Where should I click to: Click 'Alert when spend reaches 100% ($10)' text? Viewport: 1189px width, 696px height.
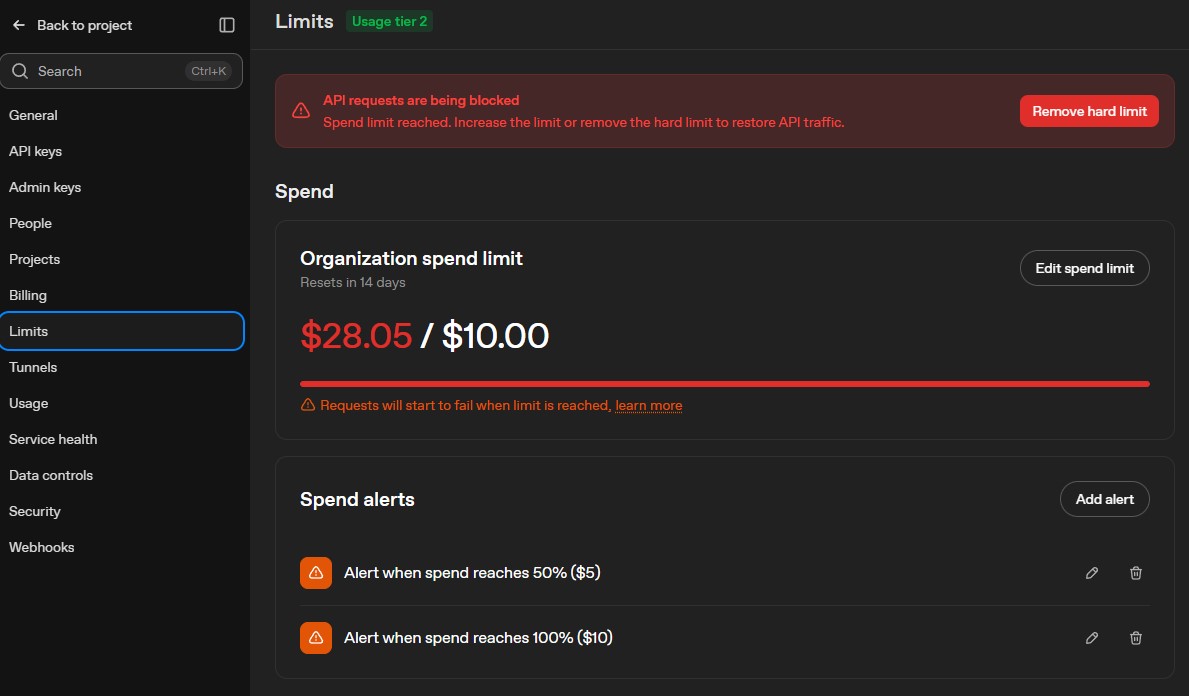pos(478,638)
